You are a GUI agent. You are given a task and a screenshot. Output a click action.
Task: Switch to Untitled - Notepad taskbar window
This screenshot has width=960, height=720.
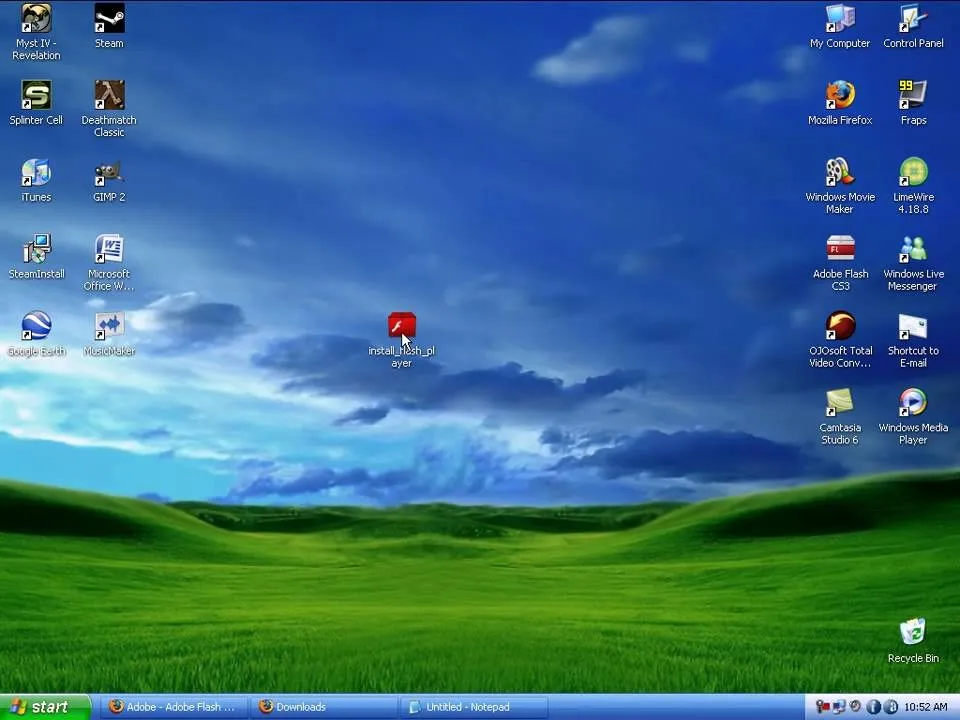[474, 707]
